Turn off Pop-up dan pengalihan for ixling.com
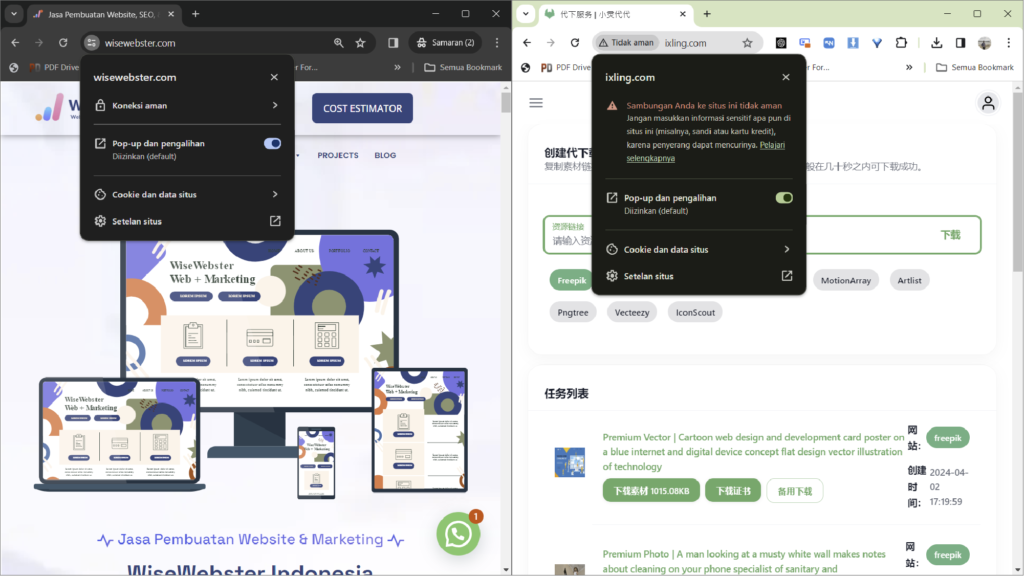Viewport: 1024px width, 576px height. [x=783, y=197]
